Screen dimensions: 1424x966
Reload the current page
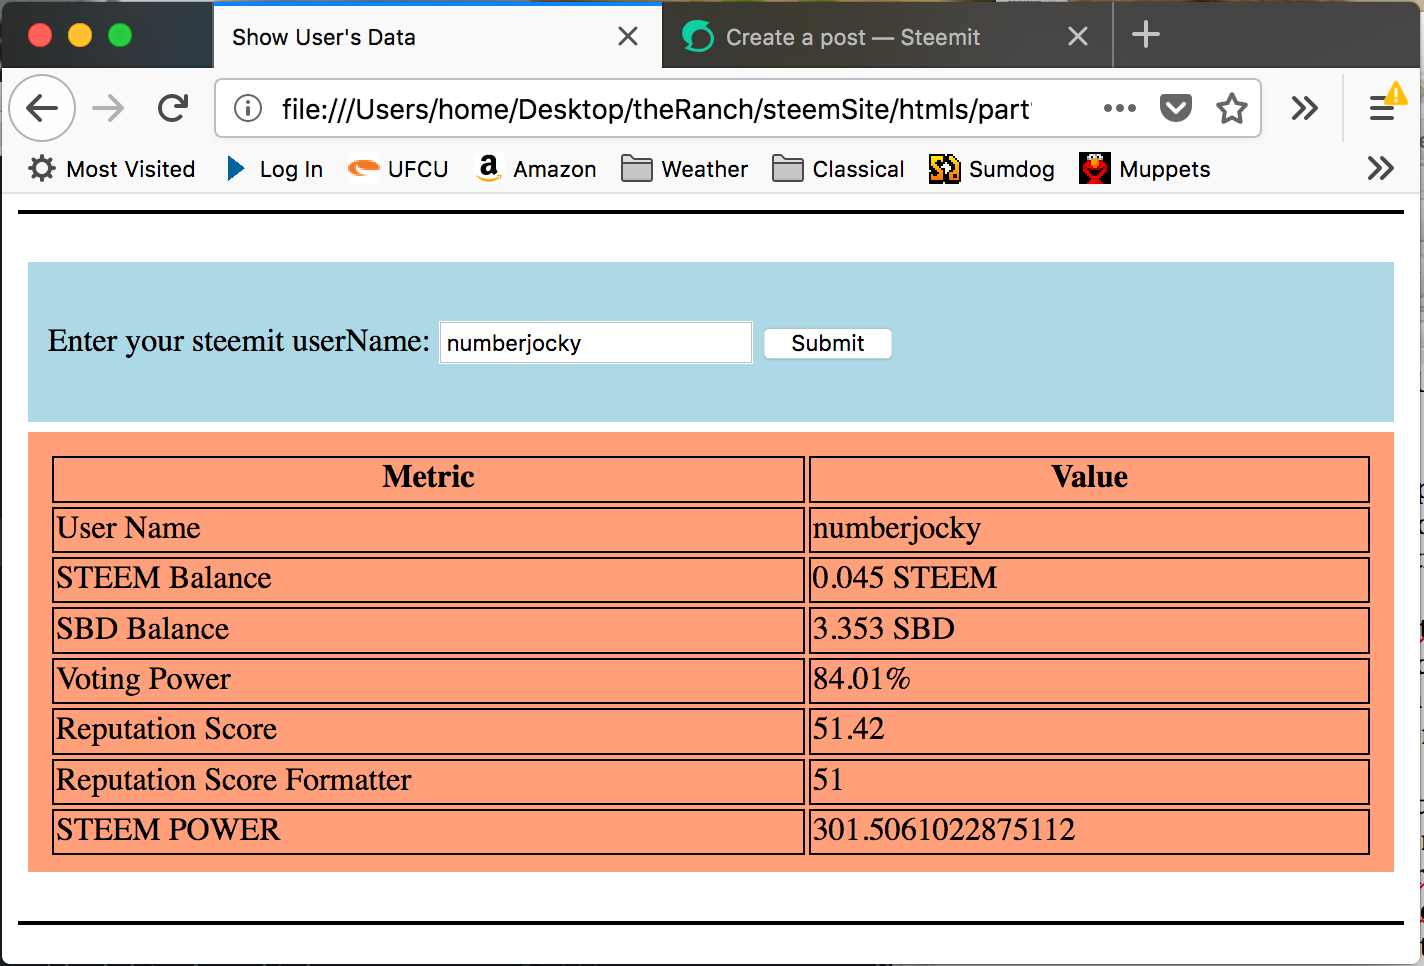tap(173, 108)
